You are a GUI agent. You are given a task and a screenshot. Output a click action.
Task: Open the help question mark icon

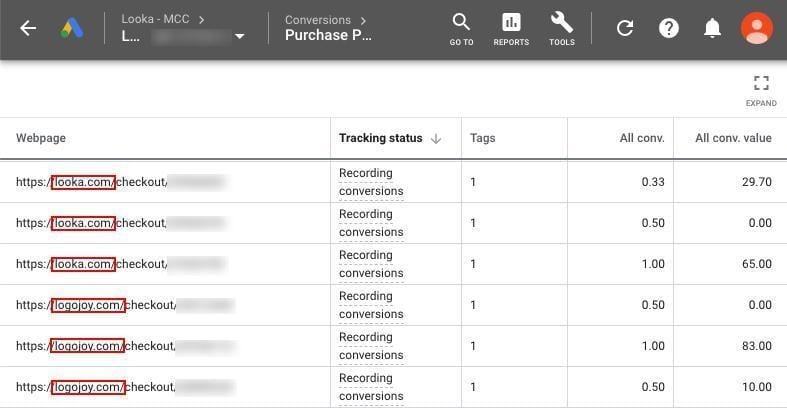point(669,28)
